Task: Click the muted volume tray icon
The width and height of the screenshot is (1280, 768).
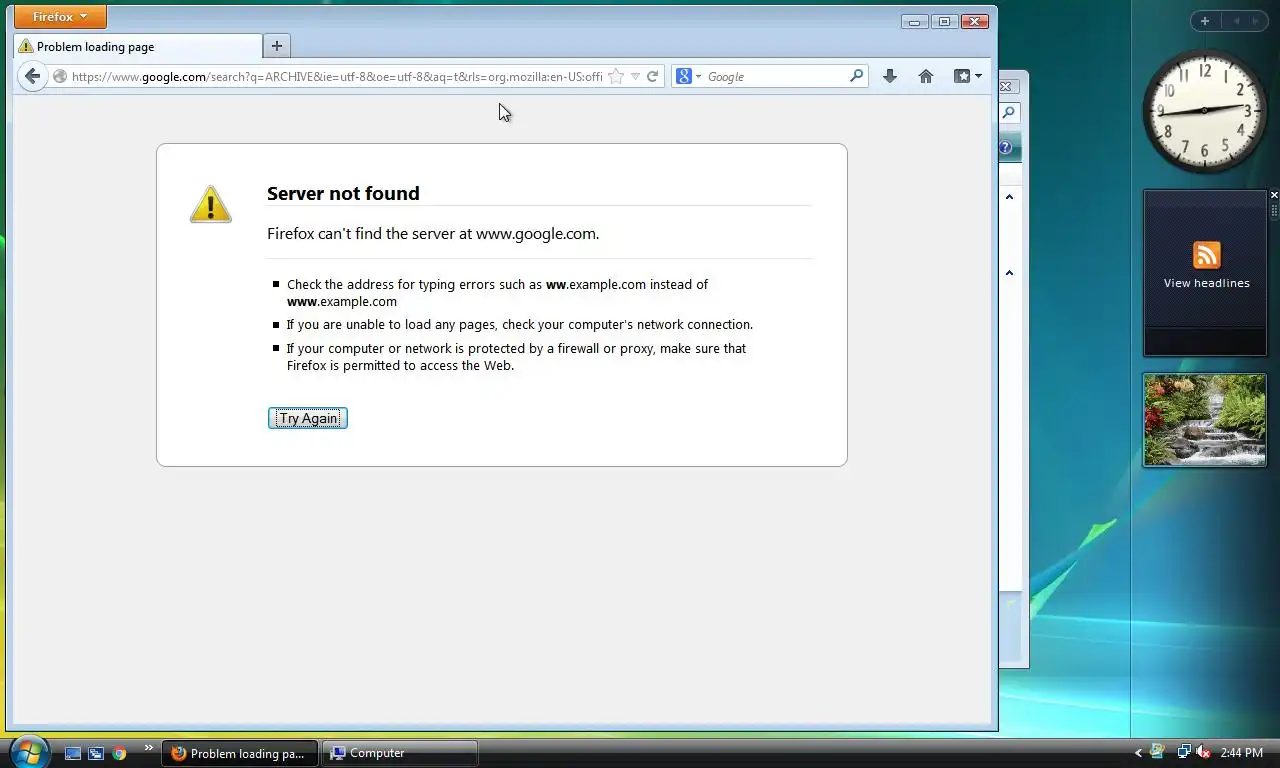Action: 1203,752
